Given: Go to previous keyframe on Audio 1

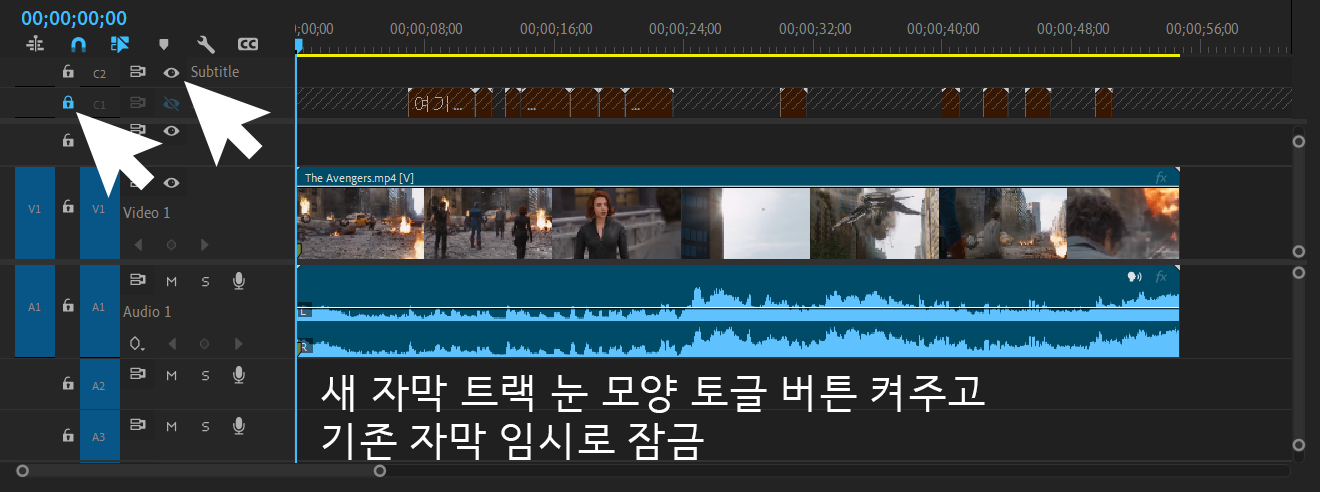Looking at the screenshot, I should click(171, 343).
